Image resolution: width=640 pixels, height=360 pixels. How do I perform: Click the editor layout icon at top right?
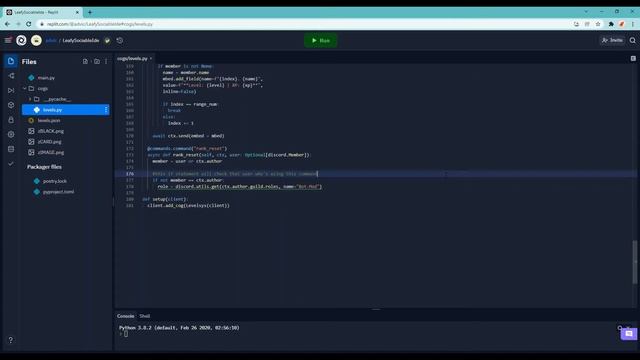click(x=633, y=58)
